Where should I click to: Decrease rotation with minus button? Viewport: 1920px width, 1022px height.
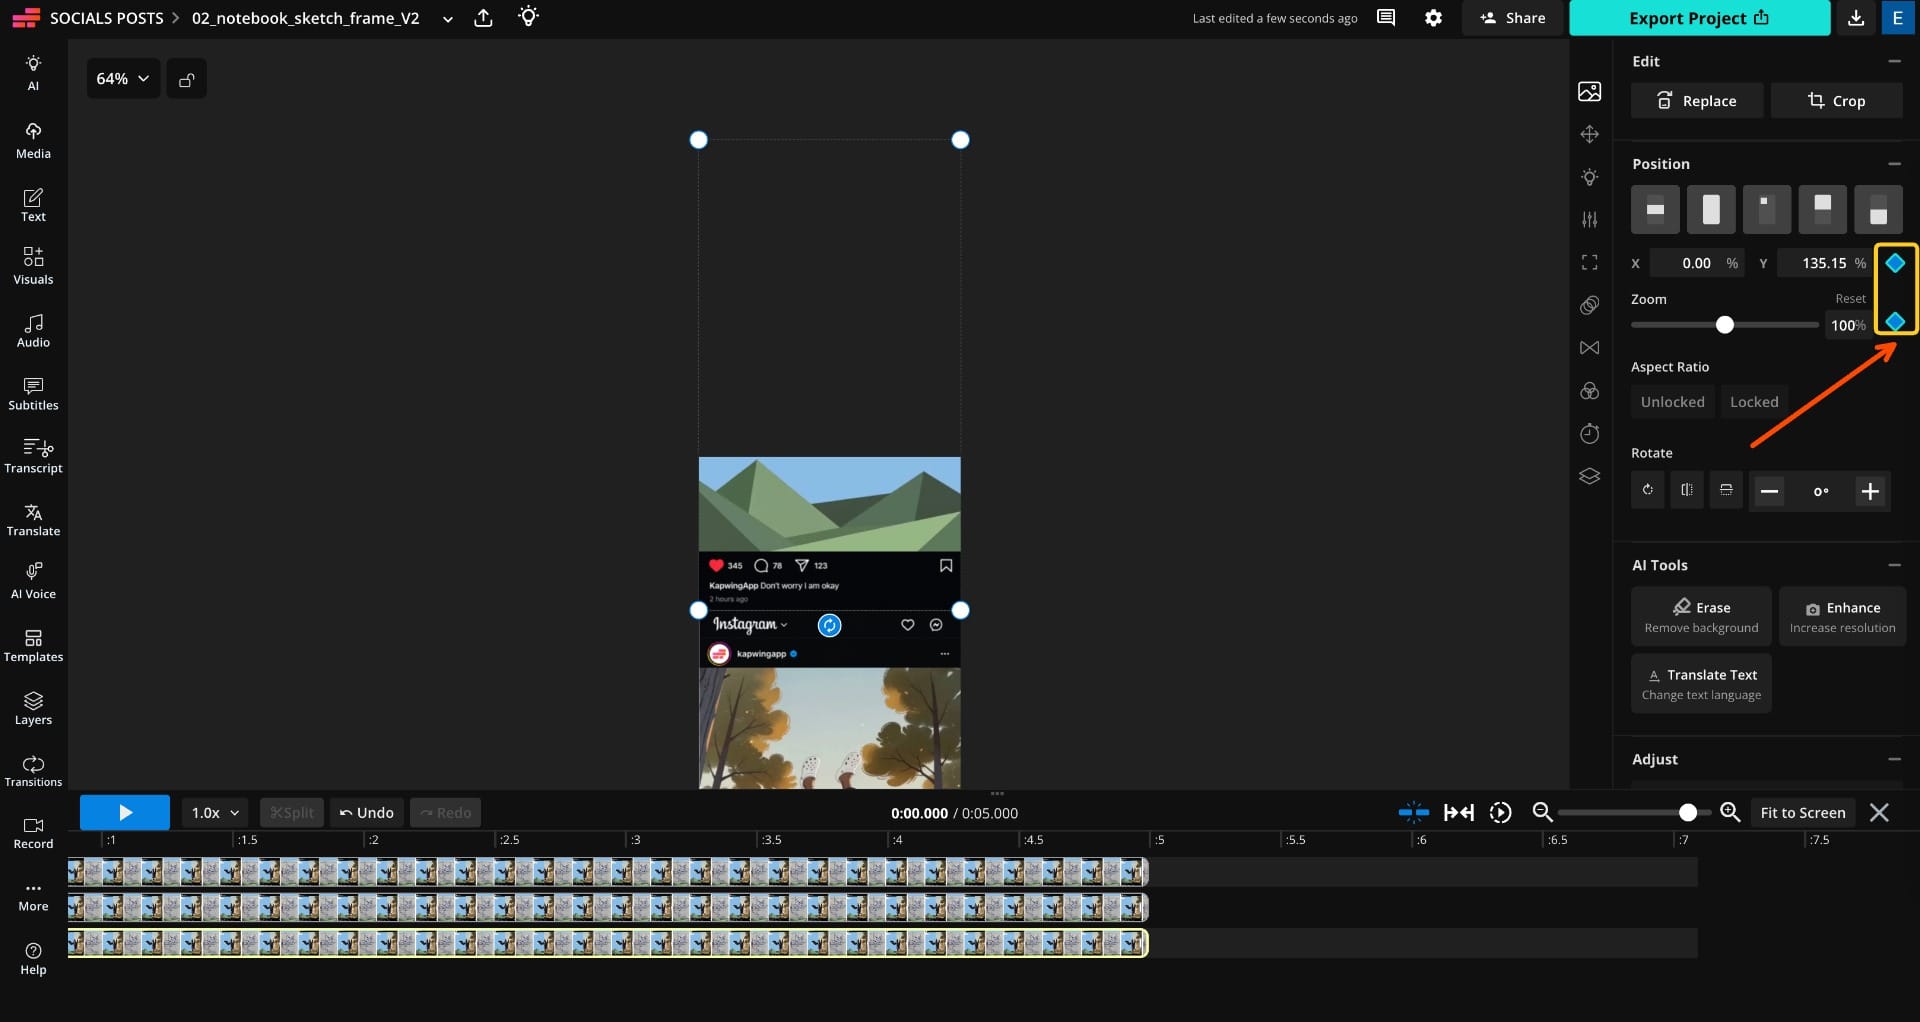coord(1769,491)
